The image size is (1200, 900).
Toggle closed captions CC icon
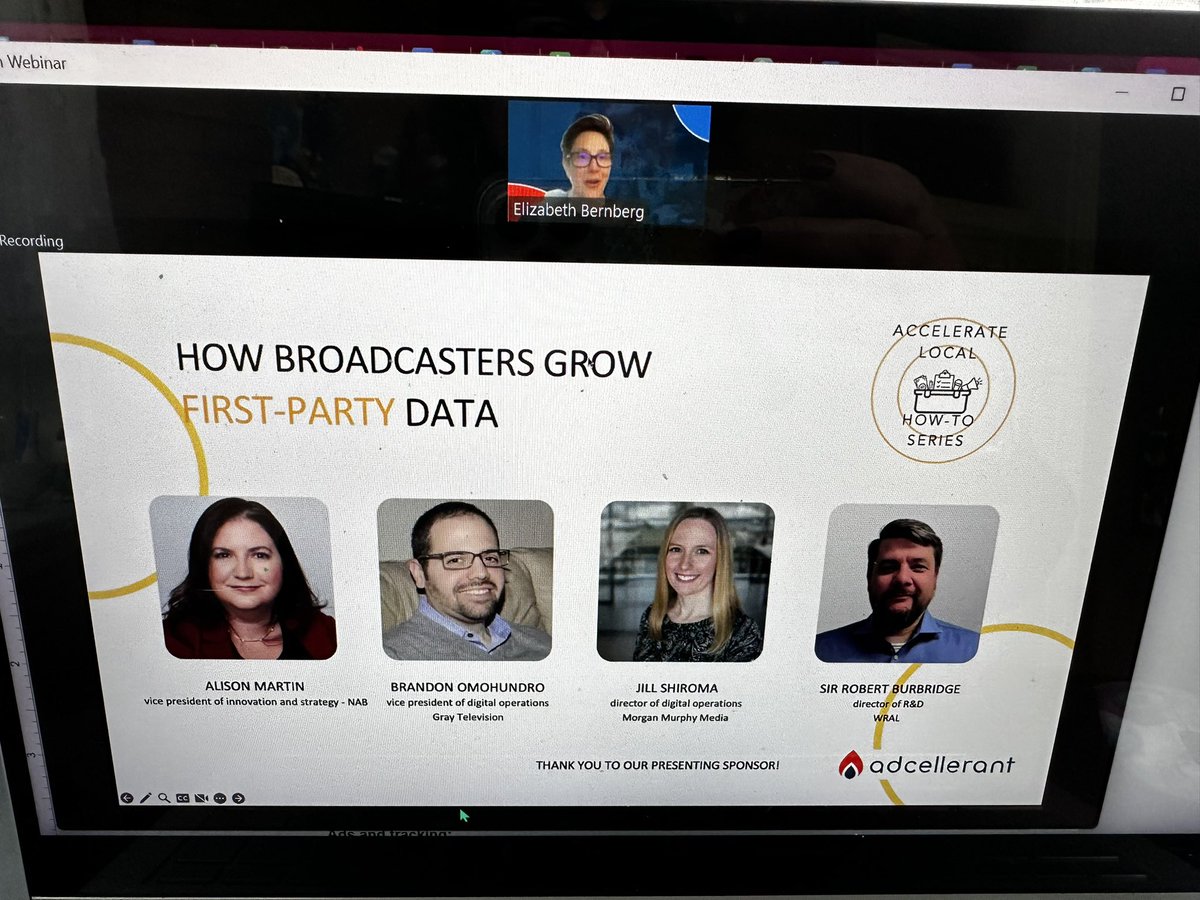coord(182,798)
